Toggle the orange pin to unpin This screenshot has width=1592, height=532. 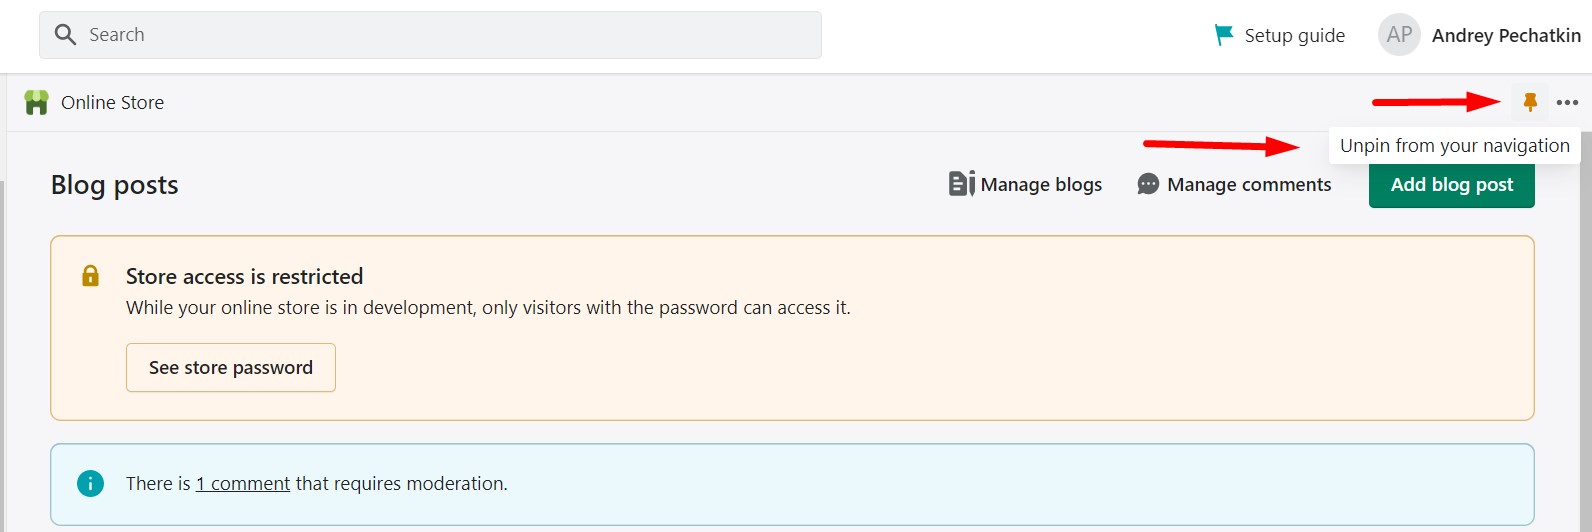tap(1529, 102)
